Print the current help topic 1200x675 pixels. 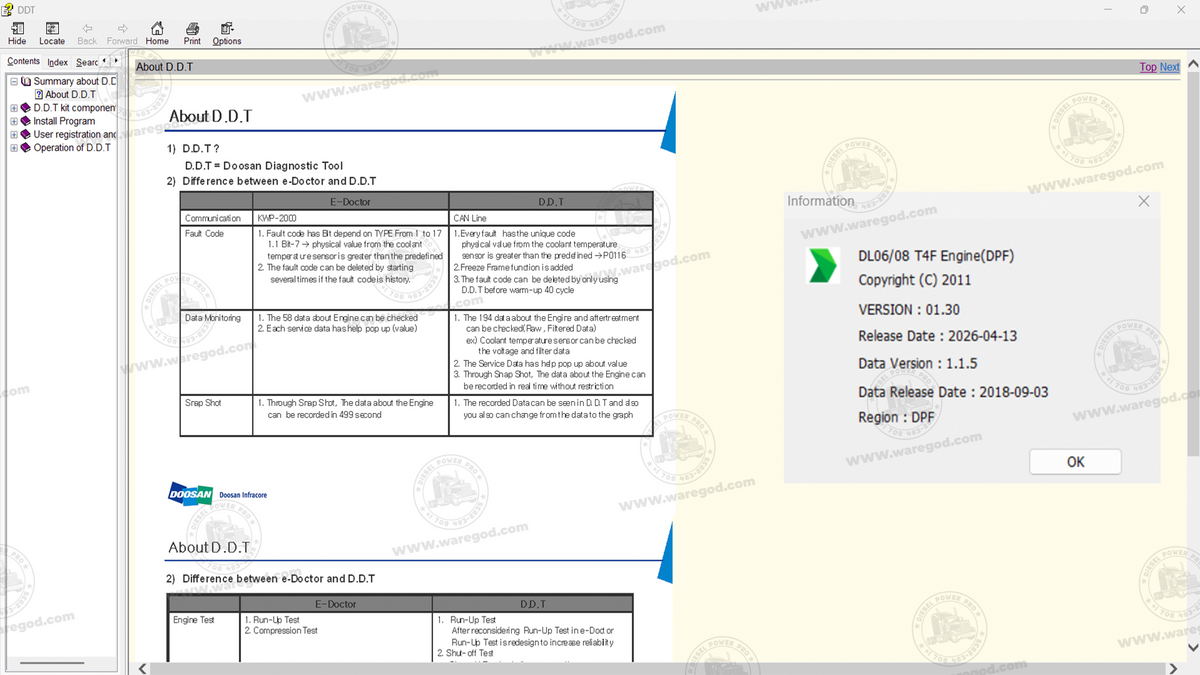coord(192,34)
